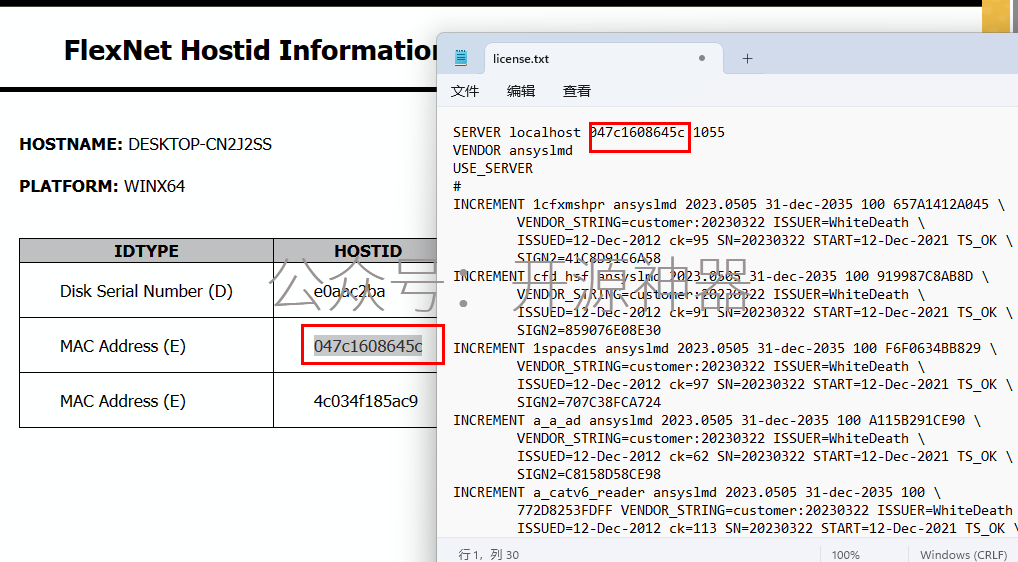Click the e0aac2ba host ID cell
This screenshot has height=562, width=1018.
[x=356, y=291]
